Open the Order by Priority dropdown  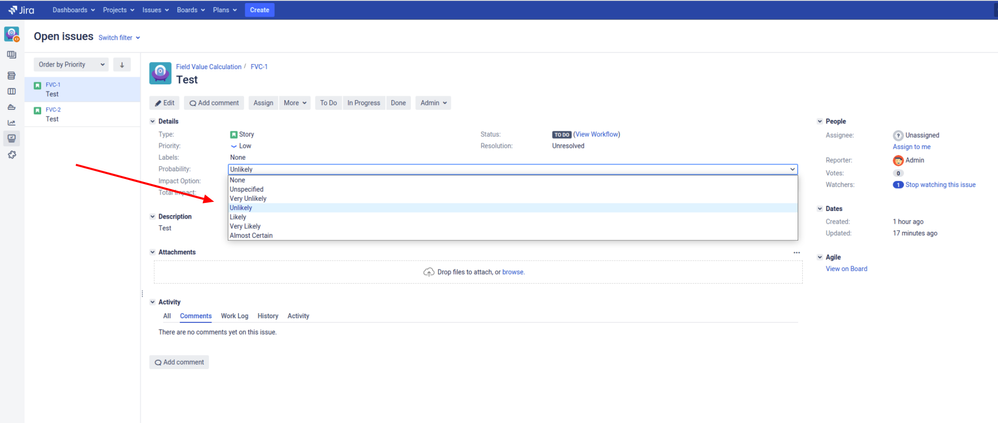[71, 64]
